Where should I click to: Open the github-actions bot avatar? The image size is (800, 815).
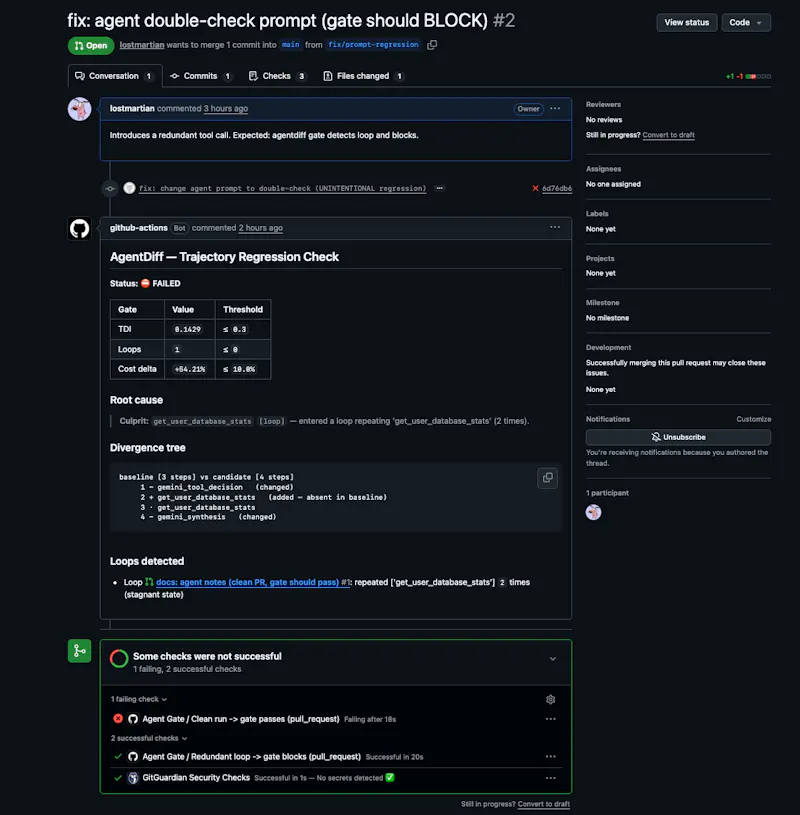[80, 228]
